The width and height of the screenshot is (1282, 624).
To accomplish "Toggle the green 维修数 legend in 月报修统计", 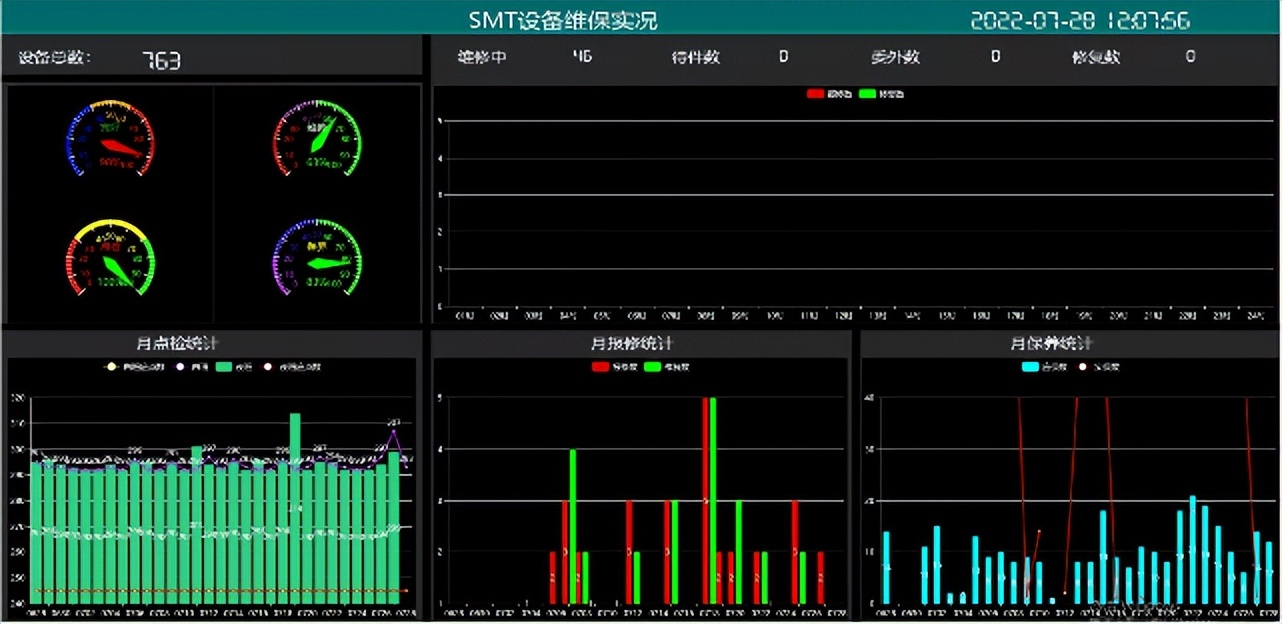I will click(x=651, y=367).
